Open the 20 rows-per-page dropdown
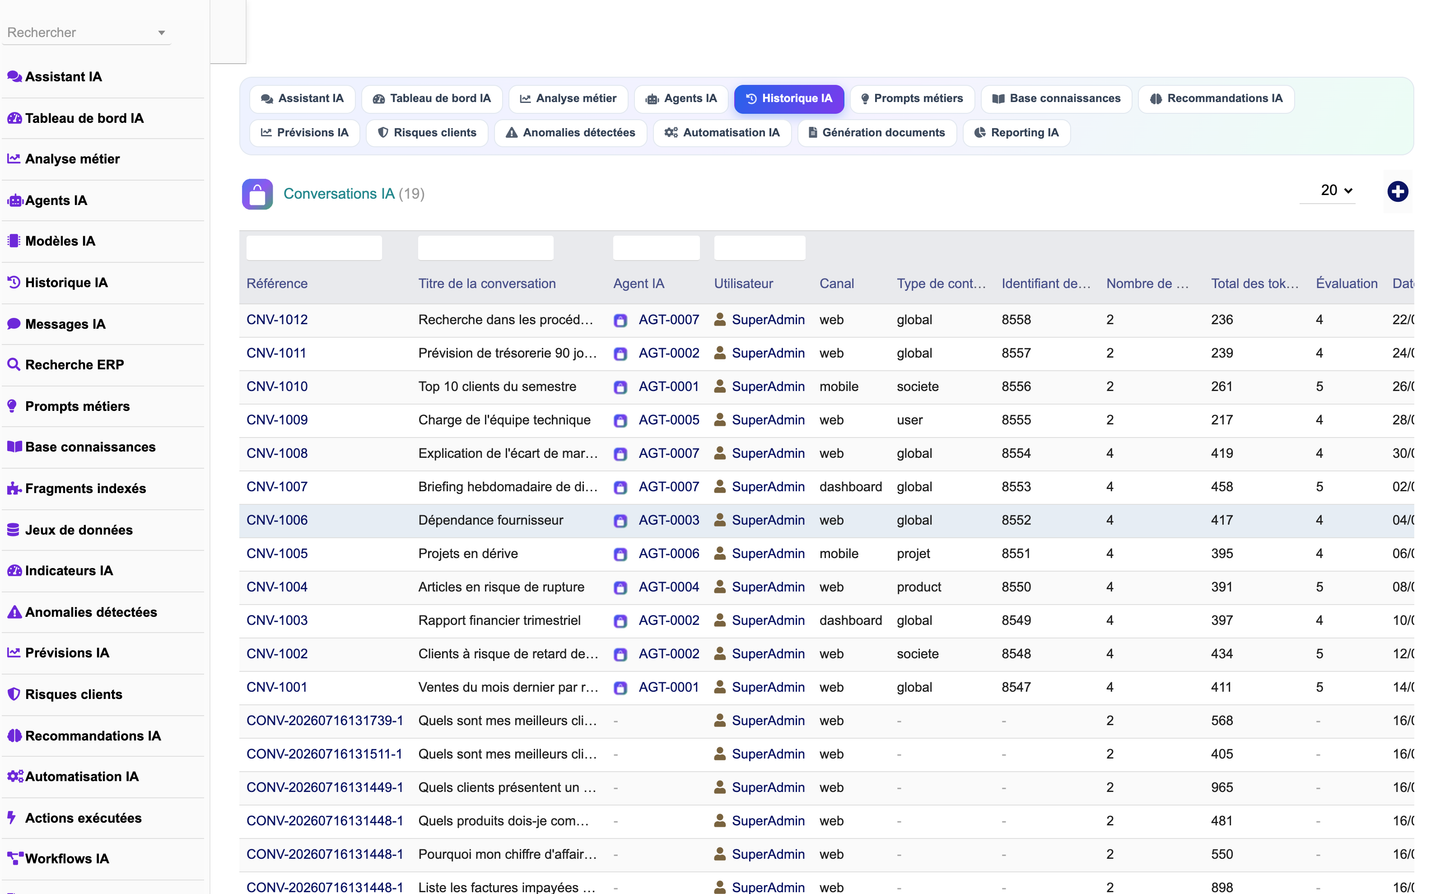The image size is (1445, 894). click(1336, 190)
